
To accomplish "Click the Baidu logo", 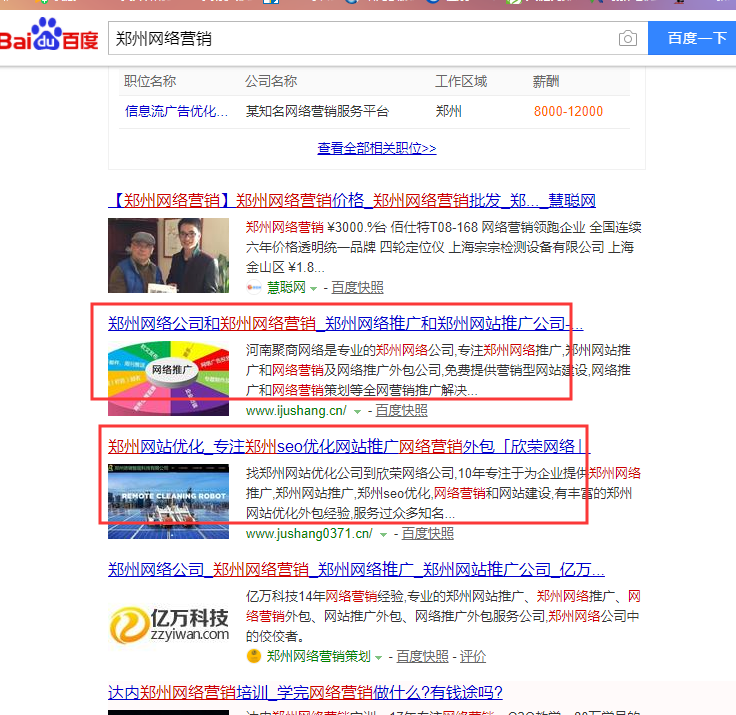I will coord(49,34).
